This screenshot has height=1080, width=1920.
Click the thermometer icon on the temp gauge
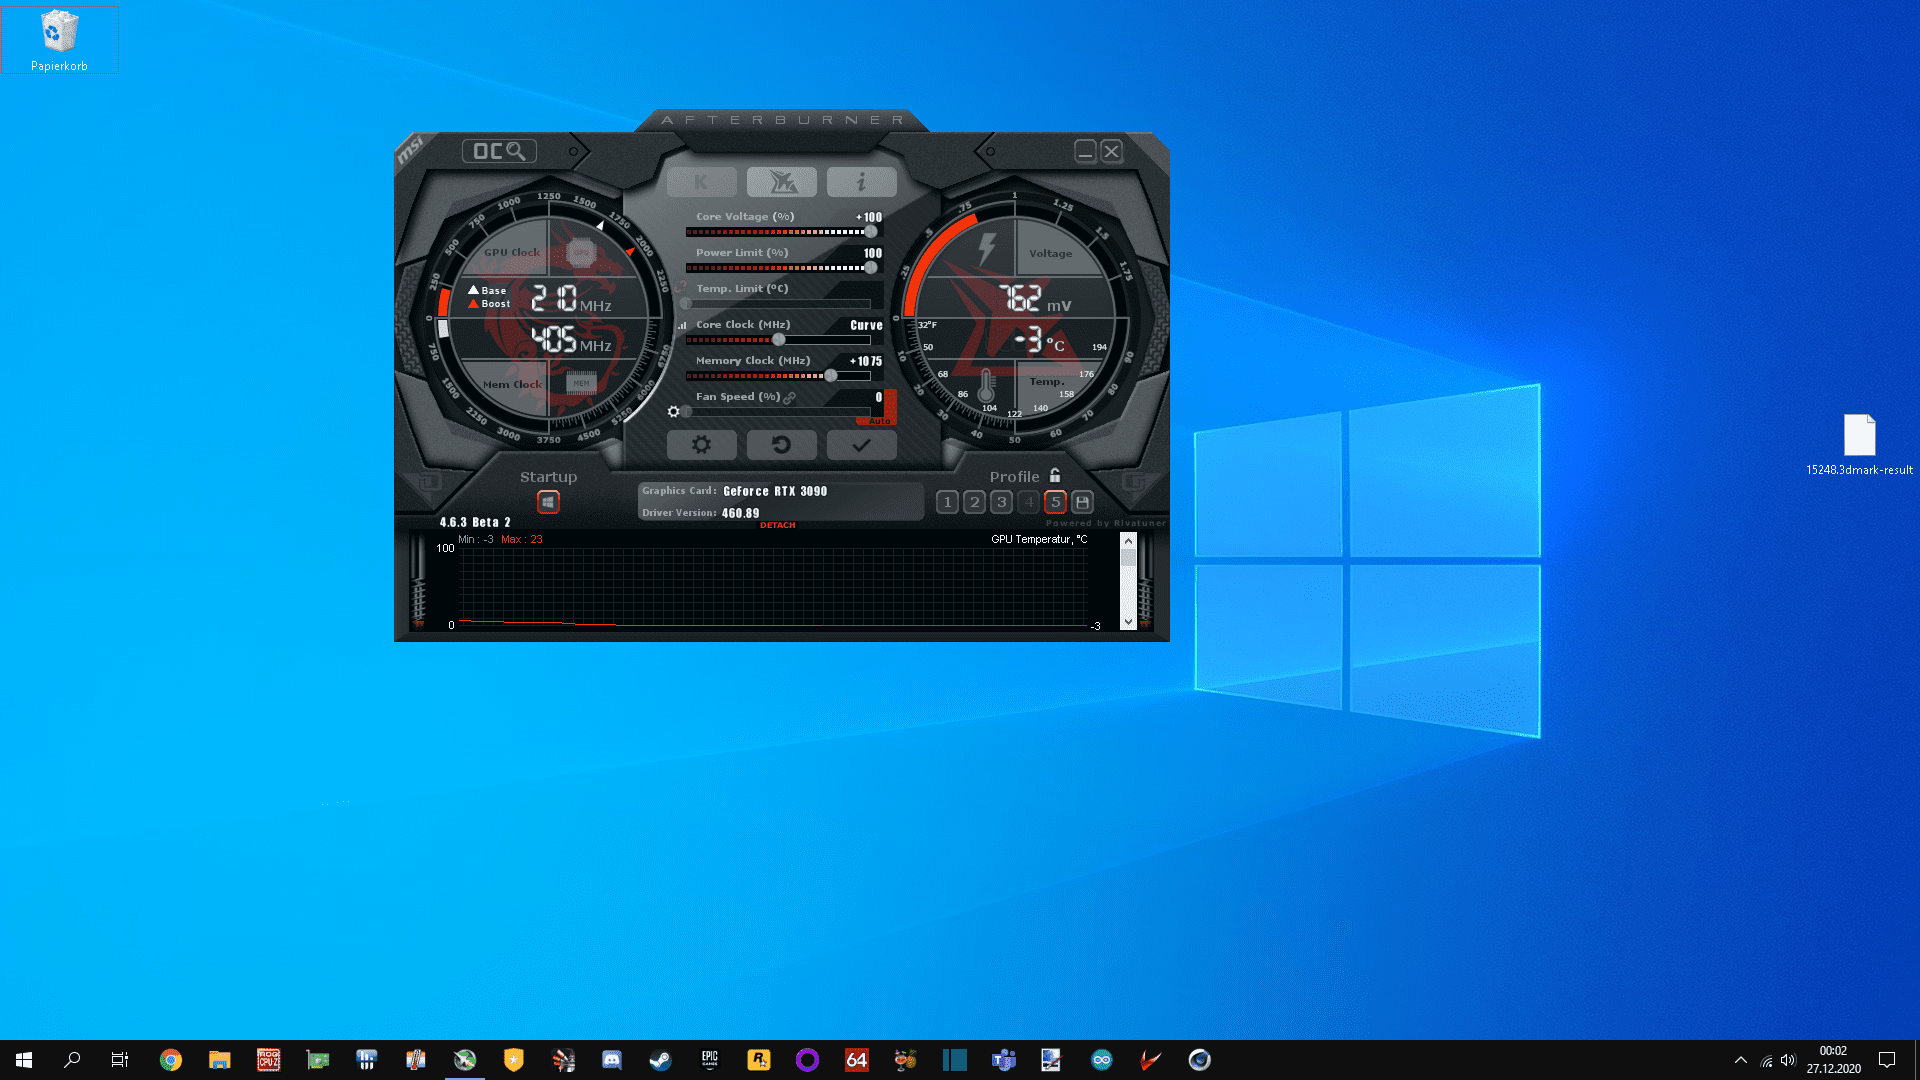point(987,385)
